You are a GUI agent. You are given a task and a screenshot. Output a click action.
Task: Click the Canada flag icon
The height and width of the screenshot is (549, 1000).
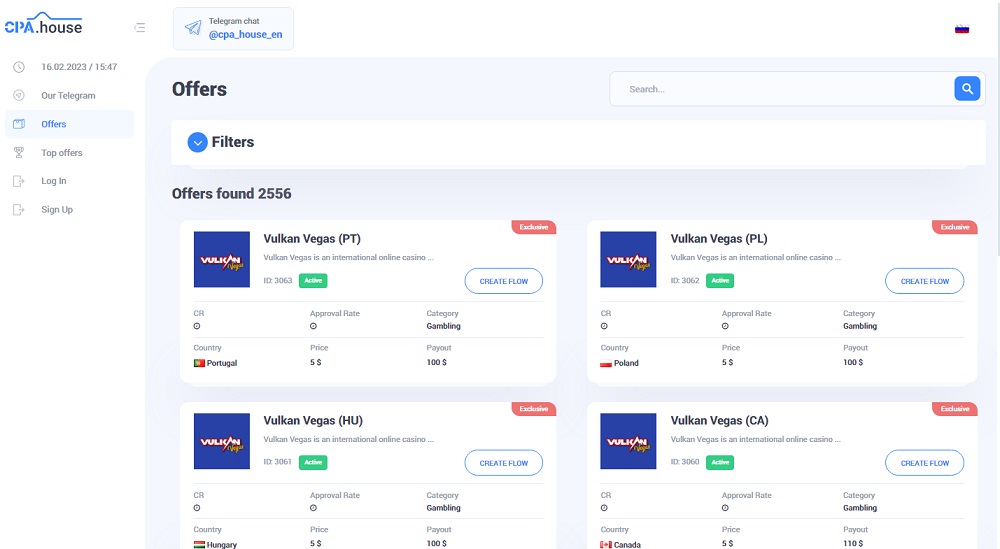coord(606,545)
